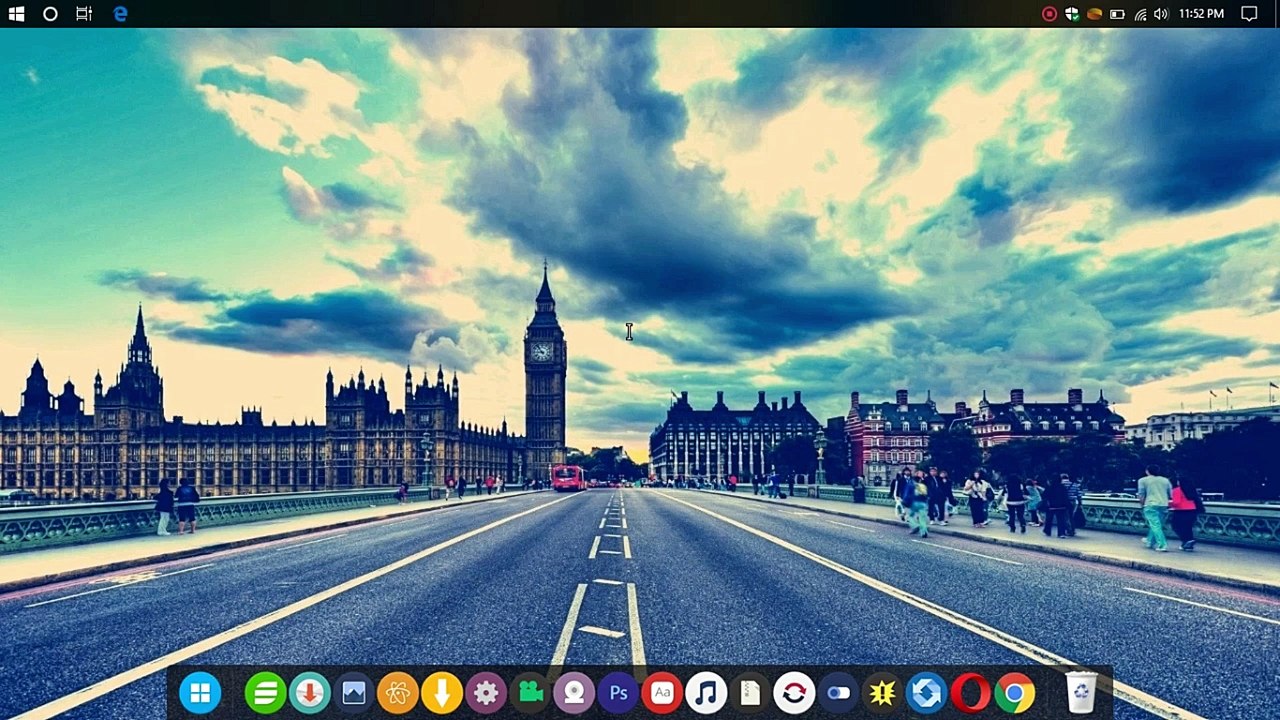Open the yellow starburst exclamation dock icon
The height and width of the screenshot is (720, 1280).
882,692
